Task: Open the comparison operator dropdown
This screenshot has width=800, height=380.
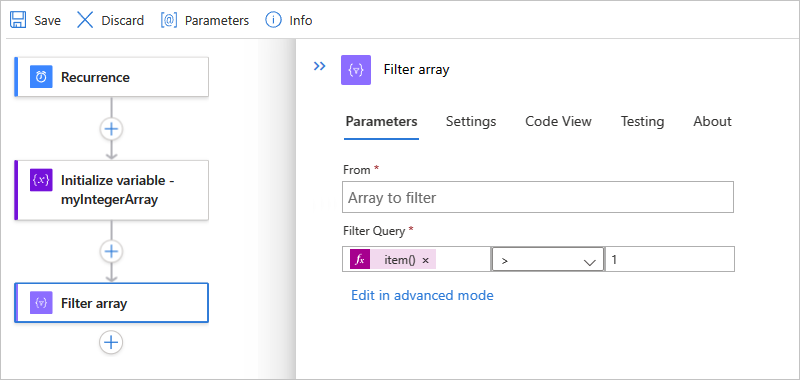Action: pyautogui.click(x=547, y=260)
